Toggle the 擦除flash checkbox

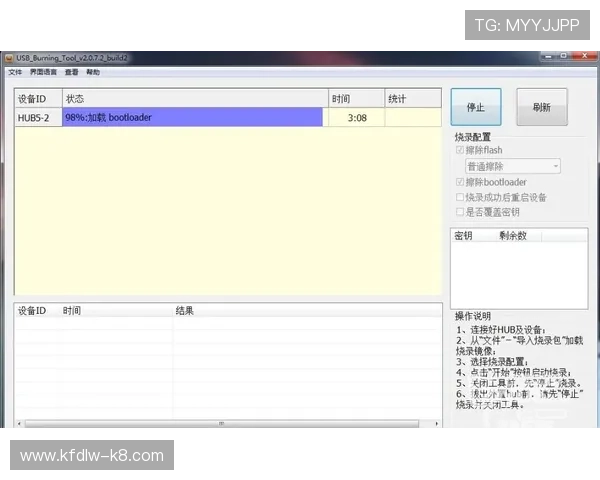point(460,150)
